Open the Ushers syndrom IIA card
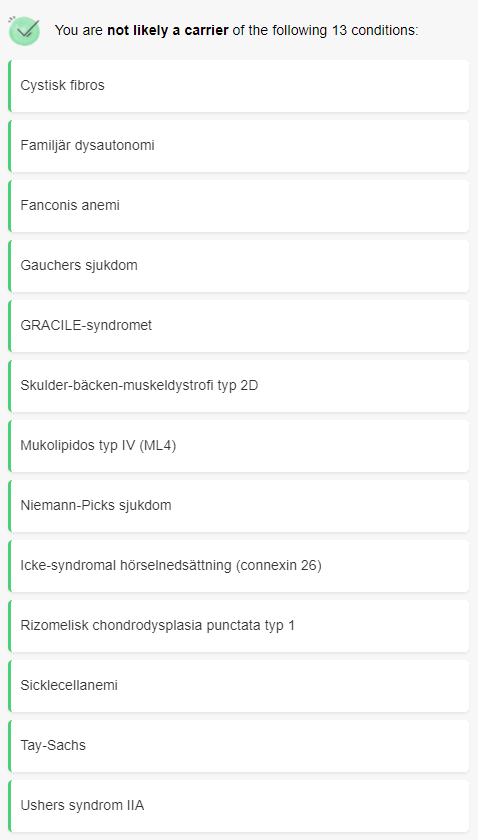This screenshot has height=840, width=478. coord(239,806)
